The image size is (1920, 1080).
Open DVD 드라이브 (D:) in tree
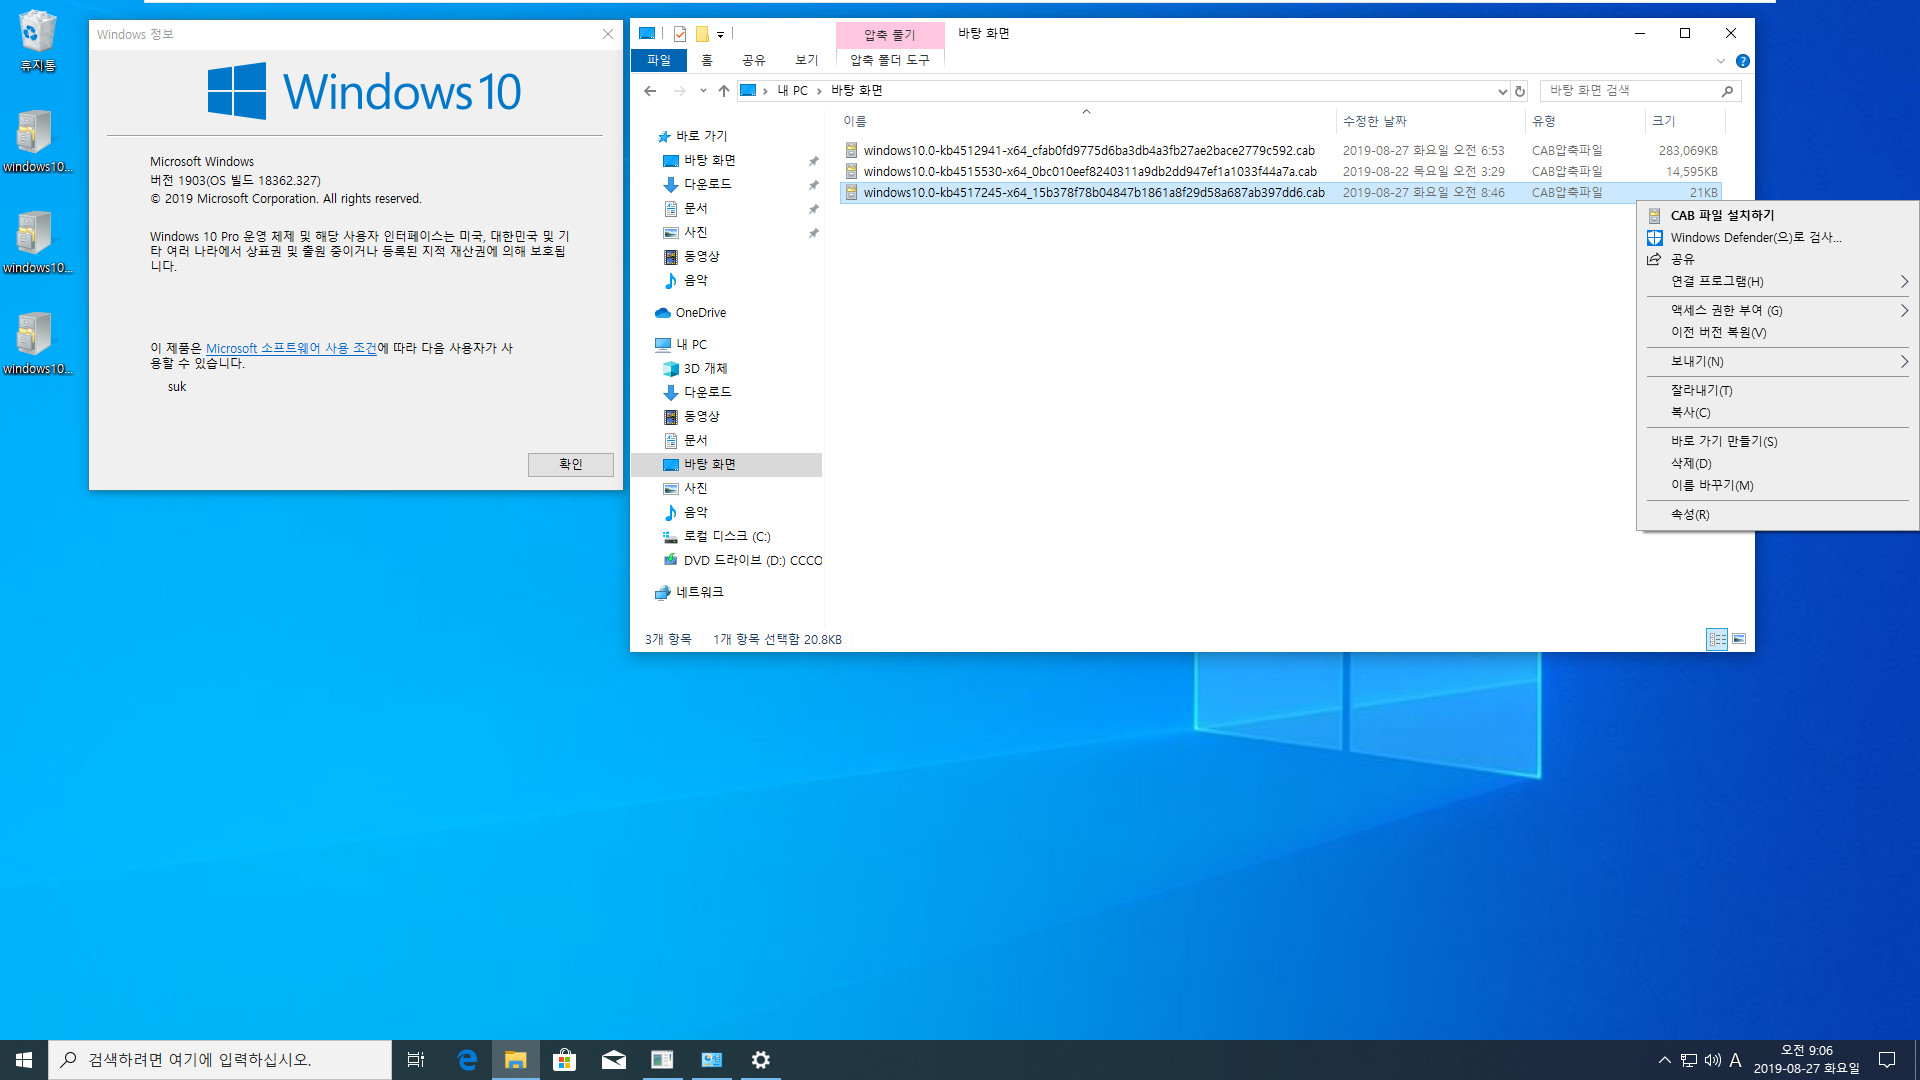[752, 561]
